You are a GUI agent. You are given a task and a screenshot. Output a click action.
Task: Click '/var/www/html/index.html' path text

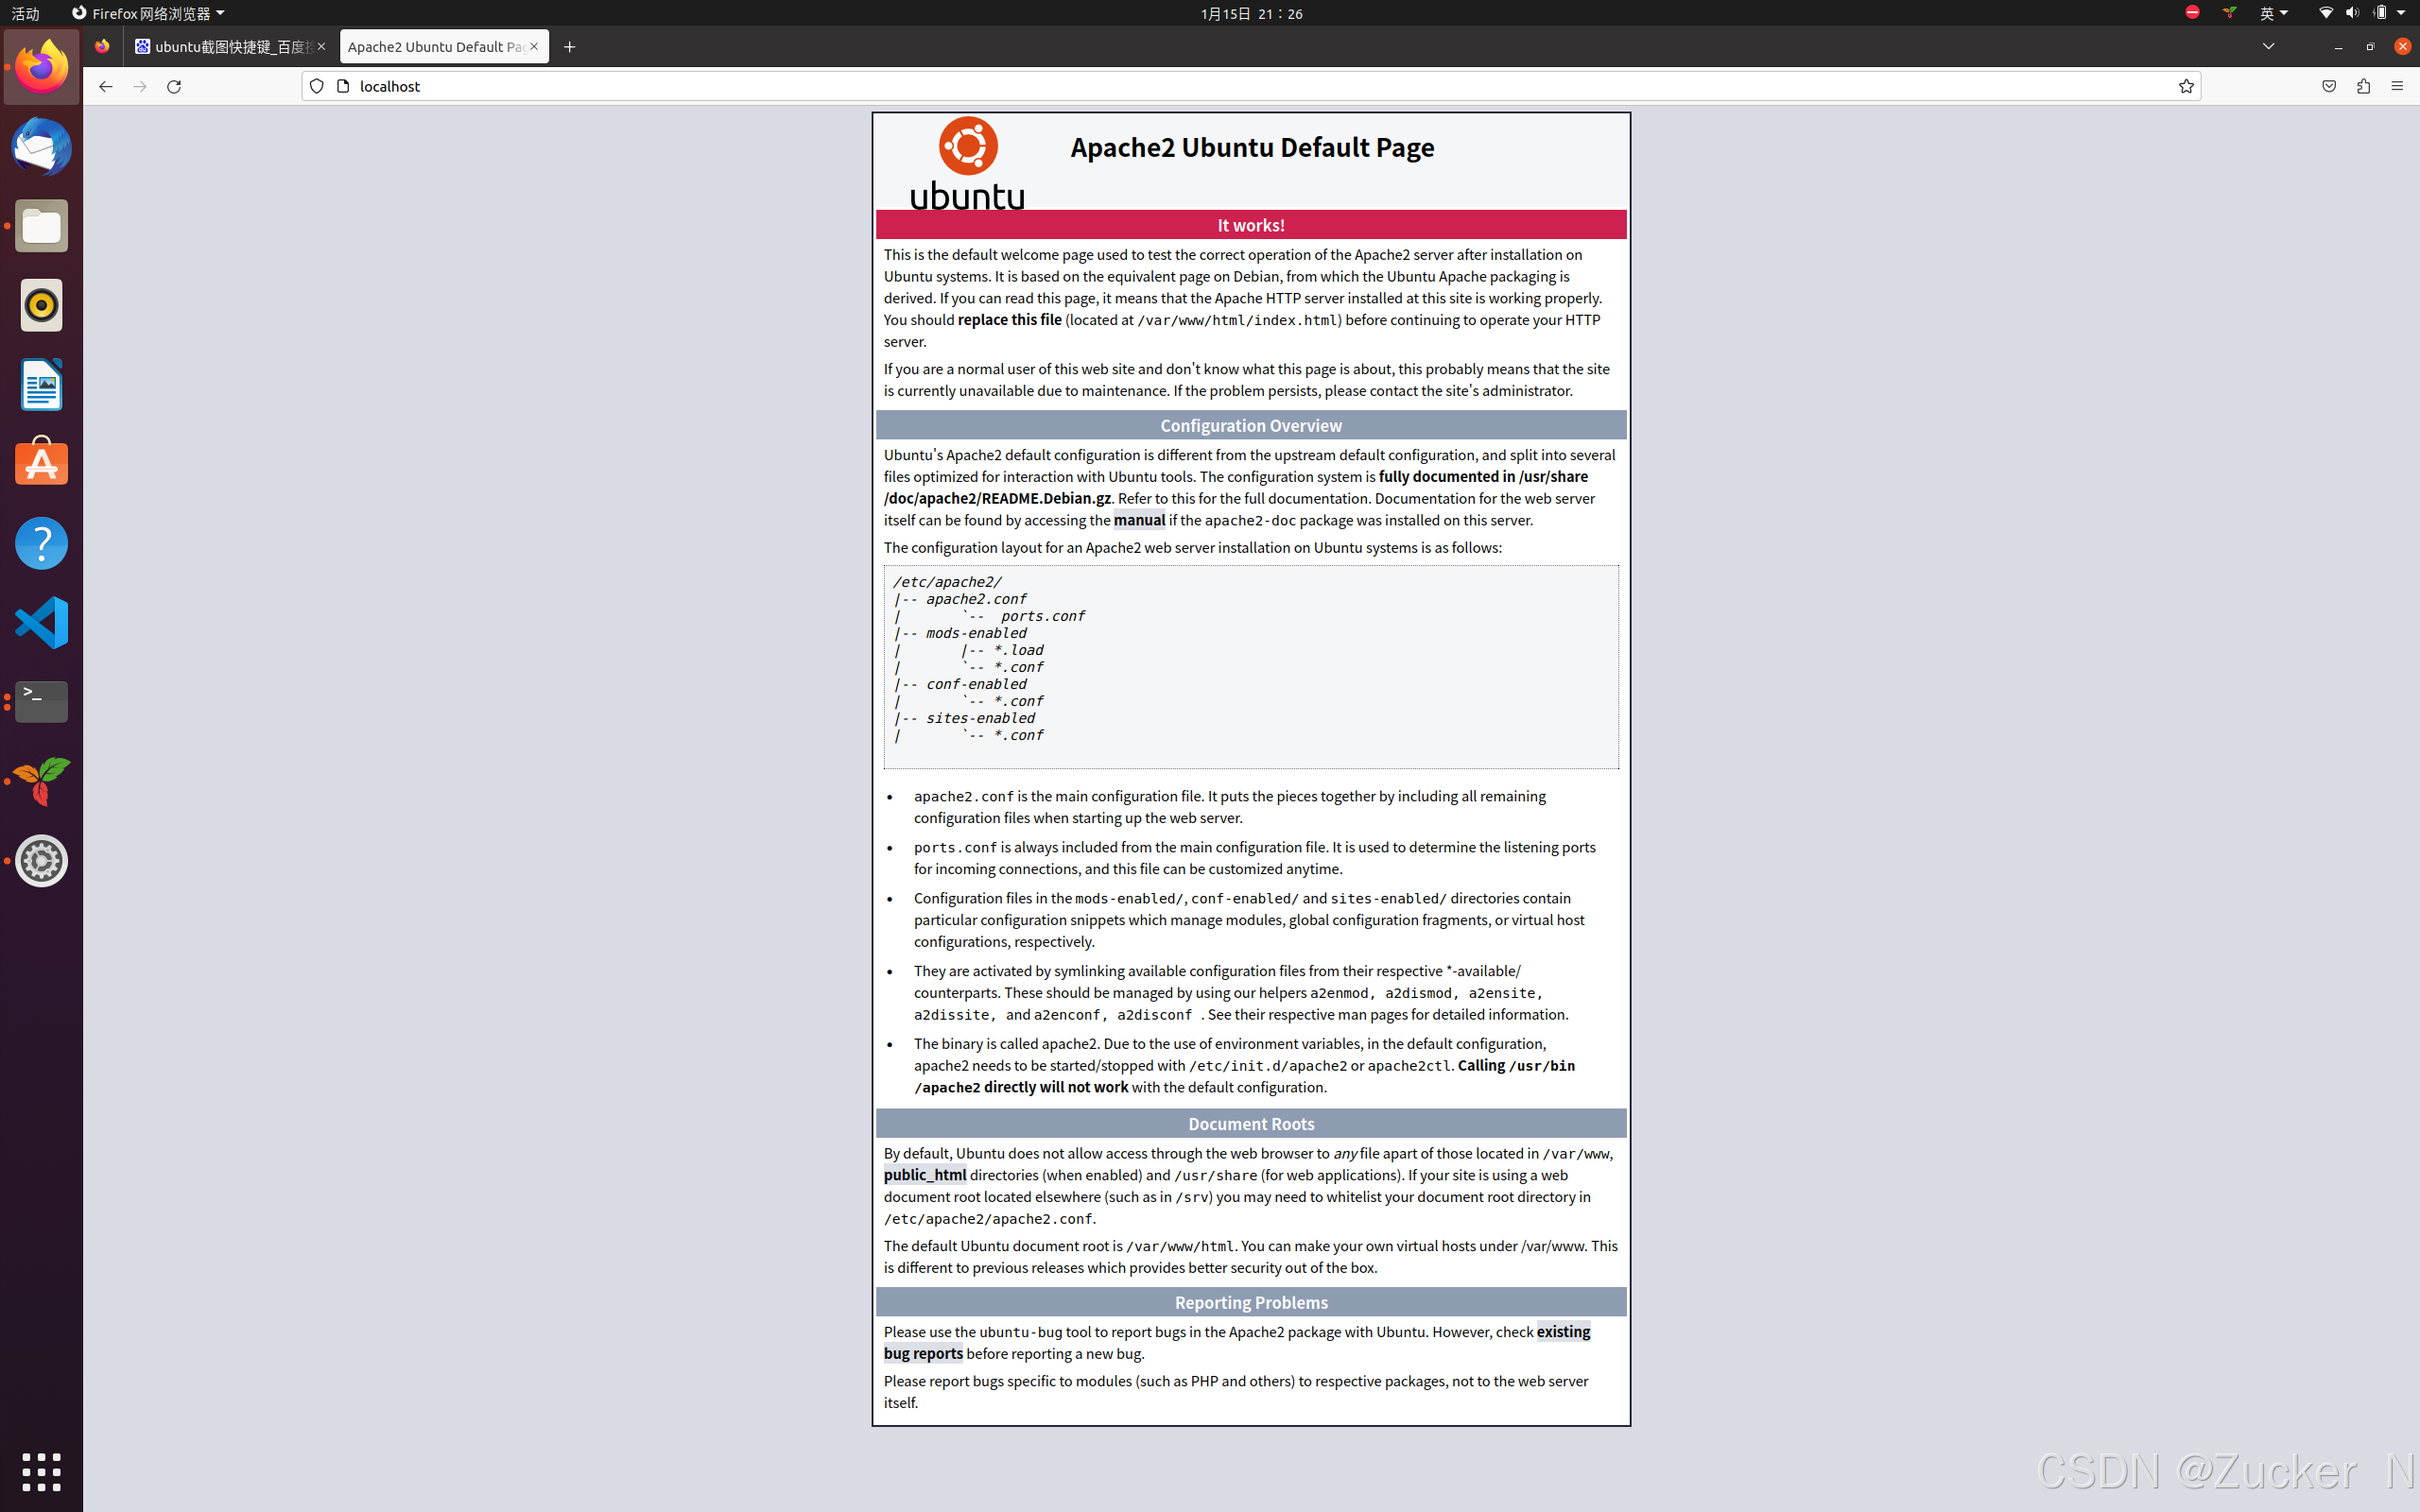(x=1237, y=320)
